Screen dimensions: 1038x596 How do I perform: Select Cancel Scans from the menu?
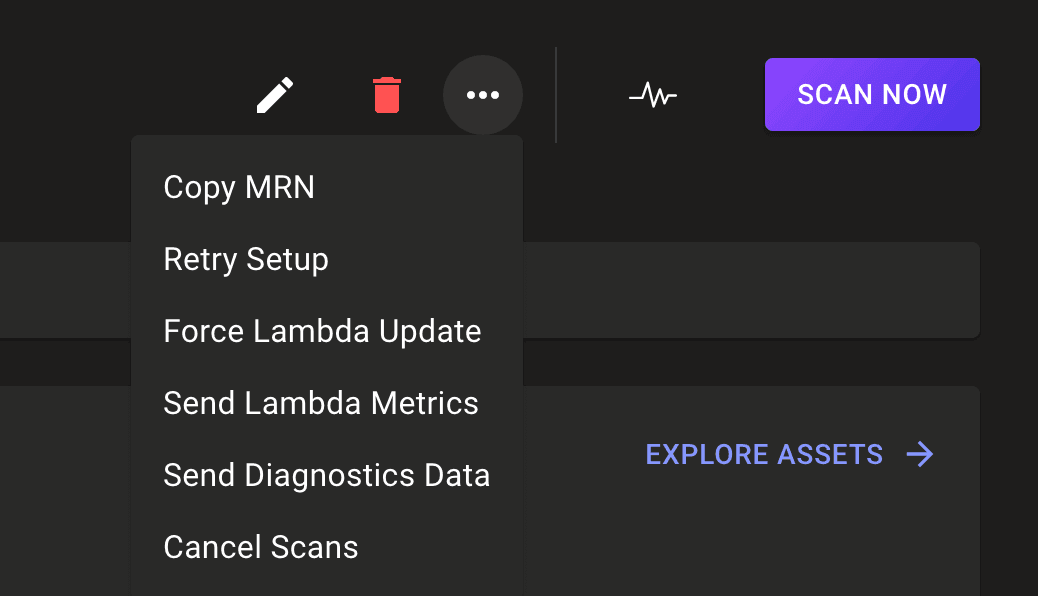(x=261, y=547)
